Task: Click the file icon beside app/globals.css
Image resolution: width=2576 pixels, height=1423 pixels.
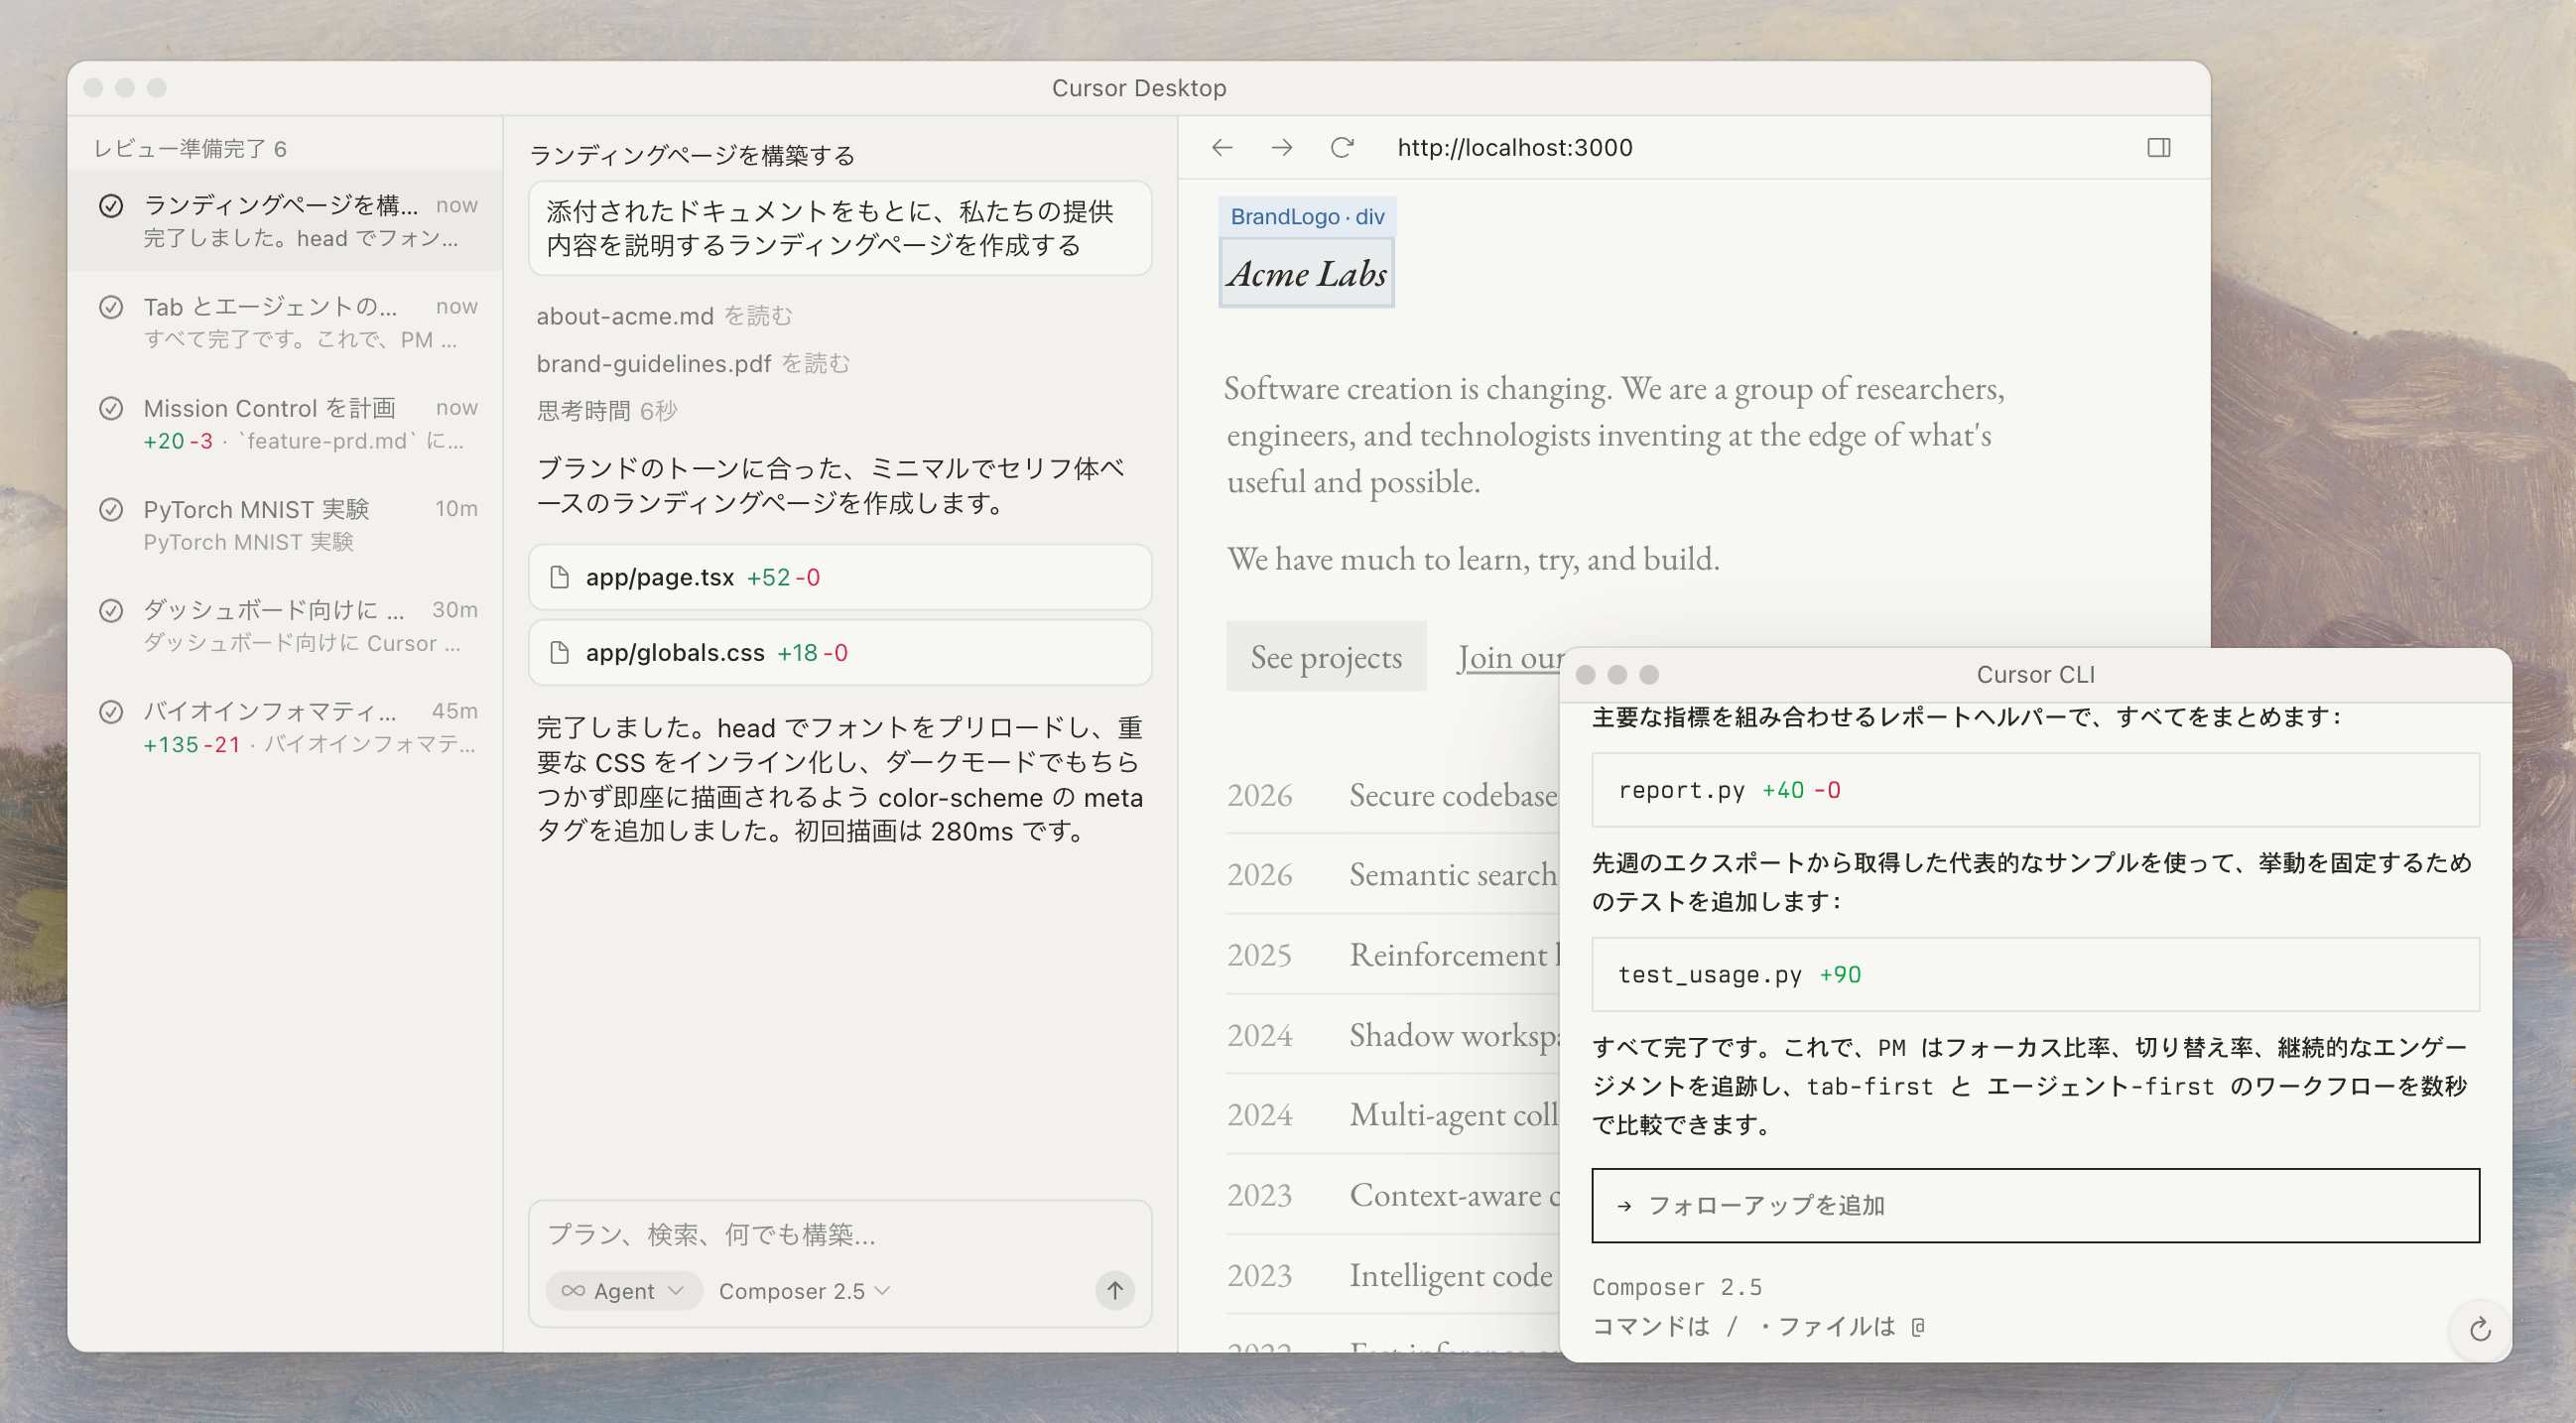Action: point(560,653)
